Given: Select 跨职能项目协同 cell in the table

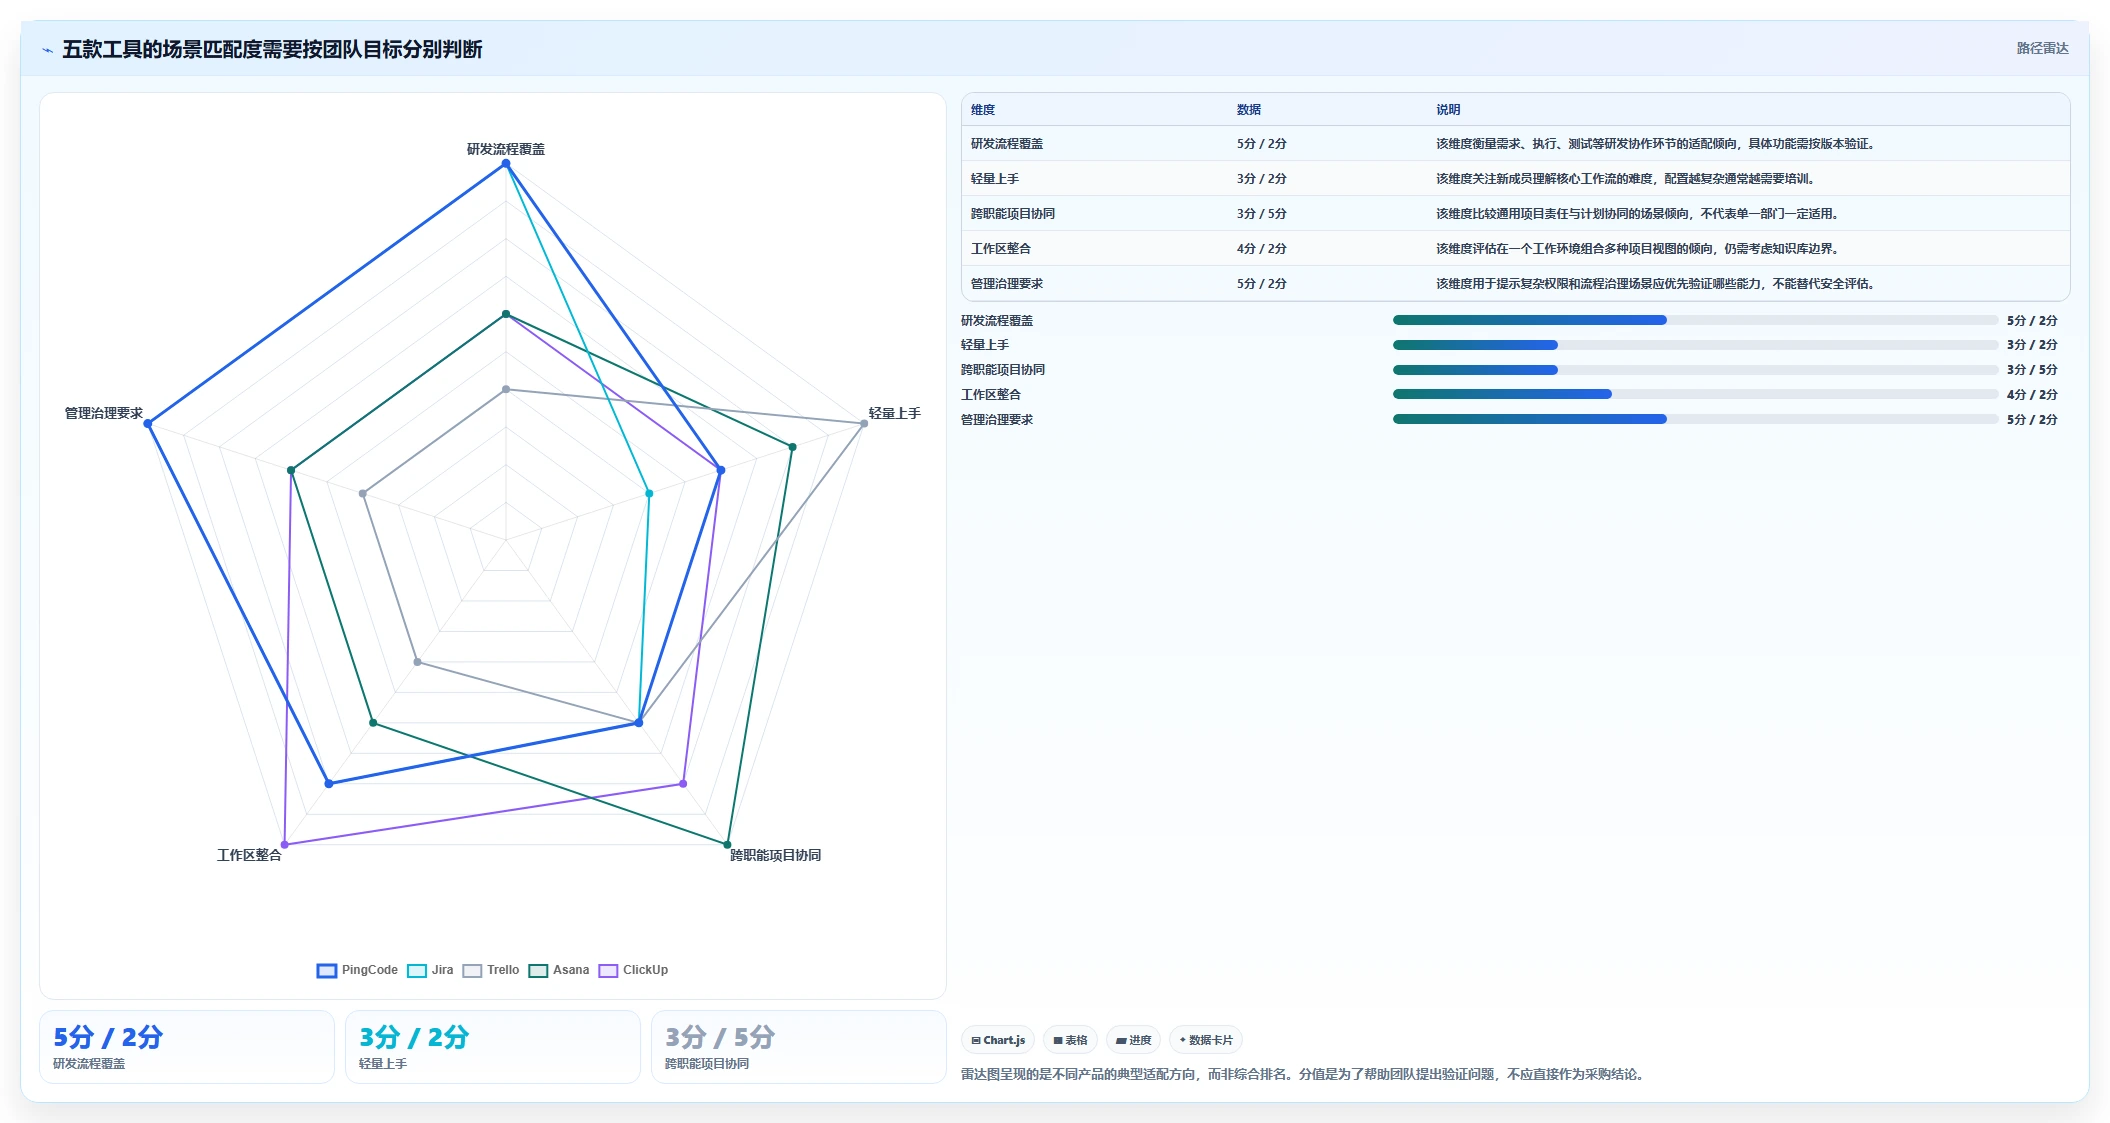Looking at the screenshot, I should click(1013, 214).
